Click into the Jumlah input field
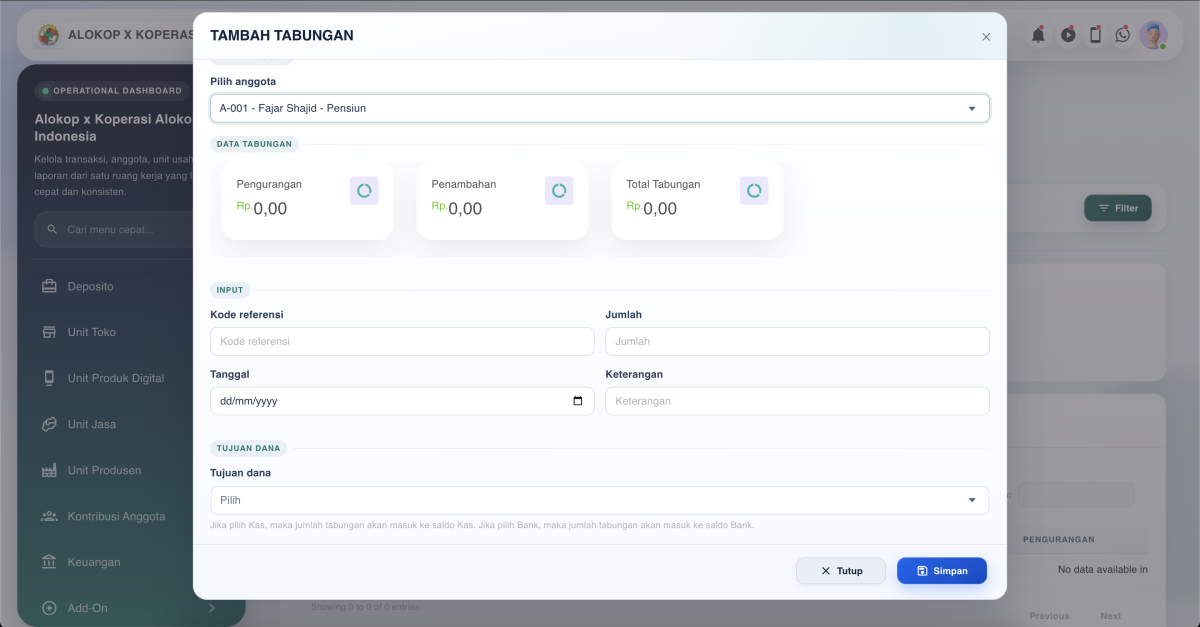1200x627 pixels. click(x=797, y=341)
